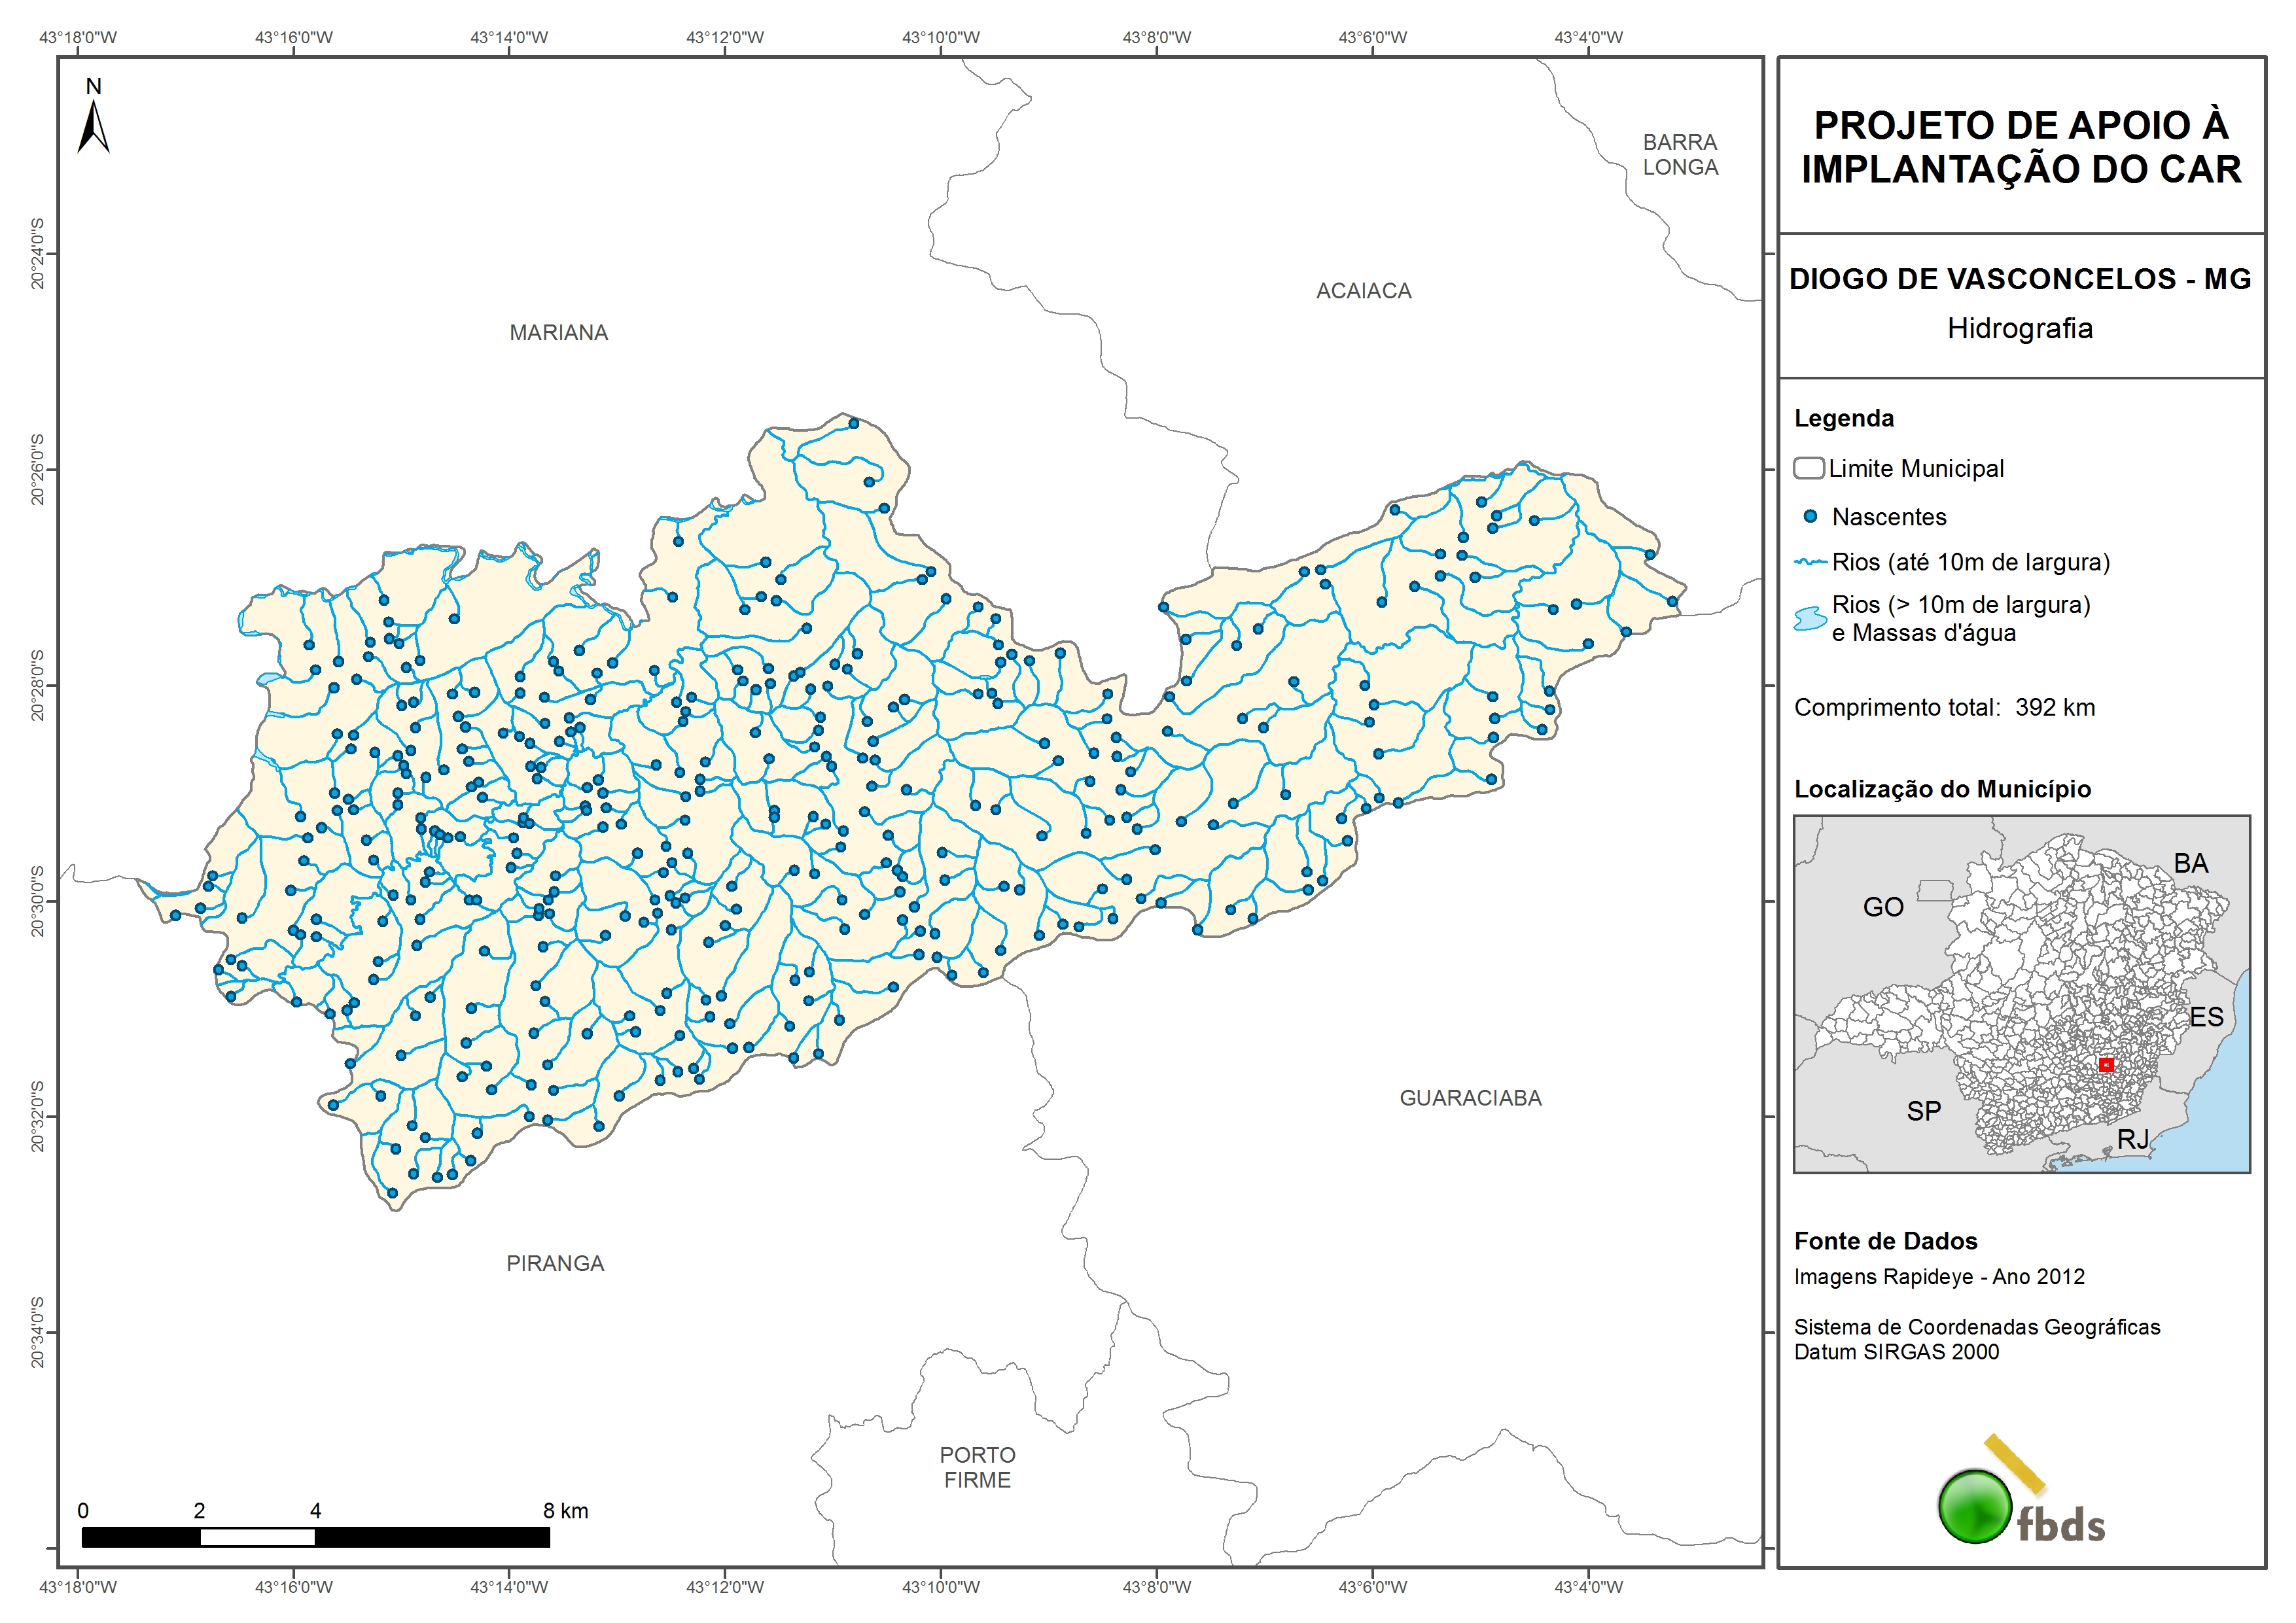Click the BARRA LONGA municipality label
Image resolution: width=2296 pixels, height=1623 pixels.
[x=1680, y=155]
